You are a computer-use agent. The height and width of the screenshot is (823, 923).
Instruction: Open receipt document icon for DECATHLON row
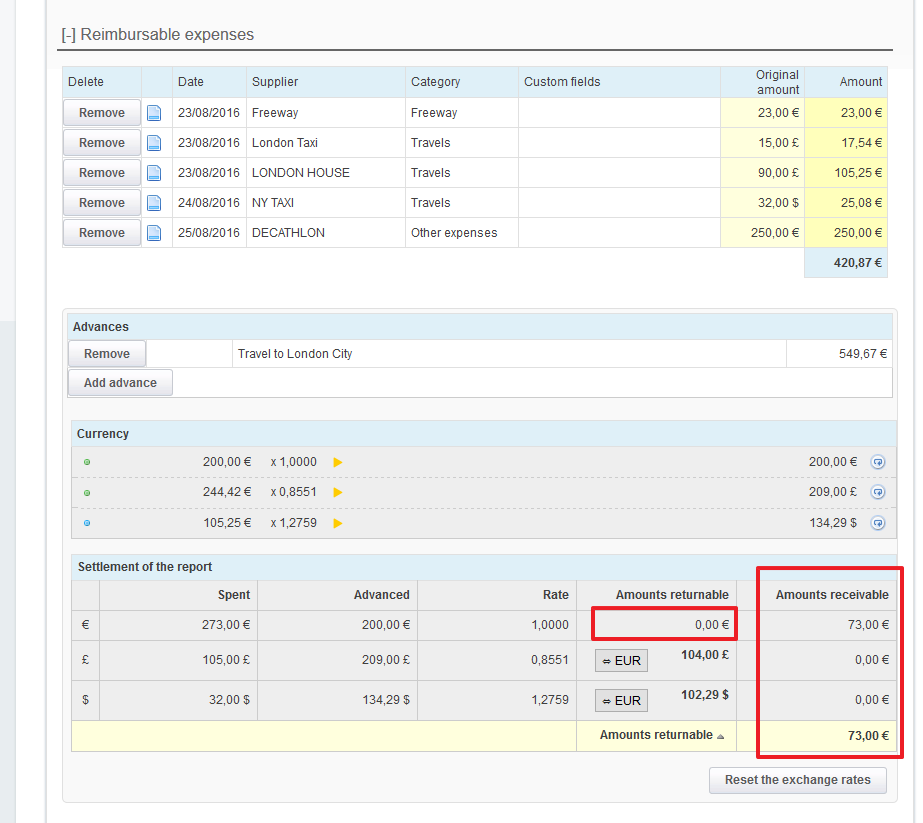[x=154, y=233]
